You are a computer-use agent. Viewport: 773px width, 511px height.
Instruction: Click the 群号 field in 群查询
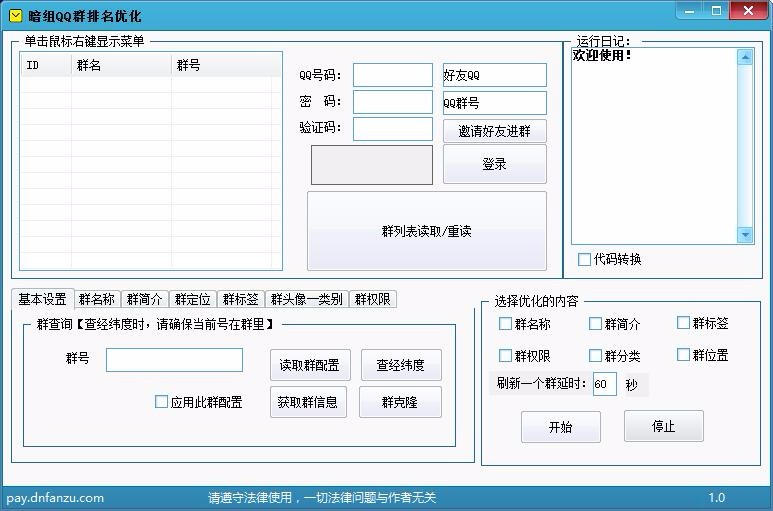click(x=175, y=360)
